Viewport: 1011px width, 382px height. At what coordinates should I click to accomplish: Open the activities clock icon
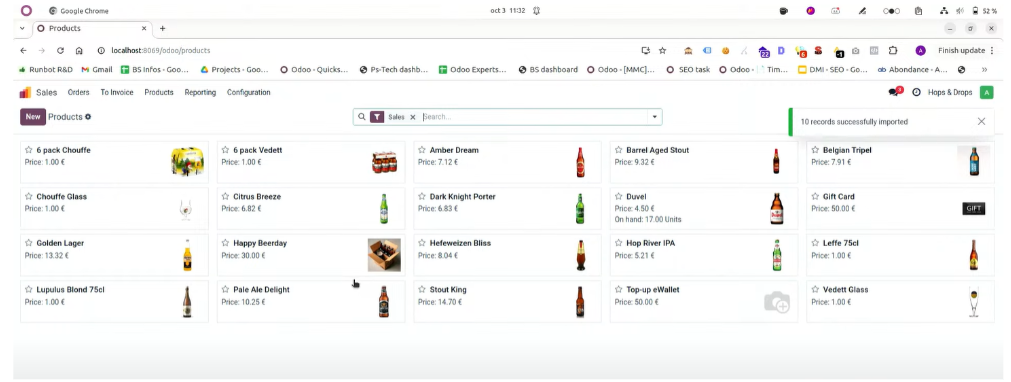coord(916,92)
